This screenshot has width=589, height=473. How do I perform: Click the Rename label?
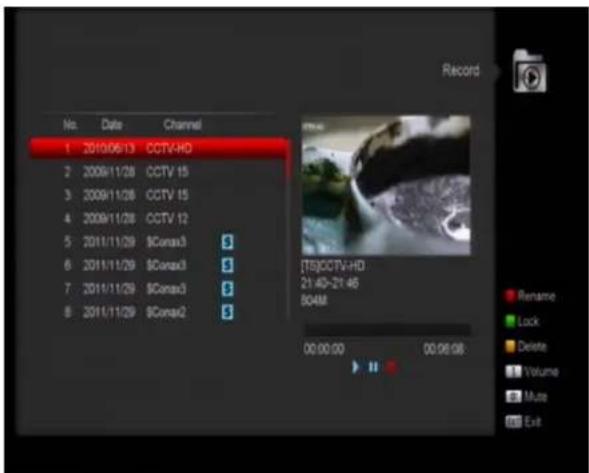(536, 296)
